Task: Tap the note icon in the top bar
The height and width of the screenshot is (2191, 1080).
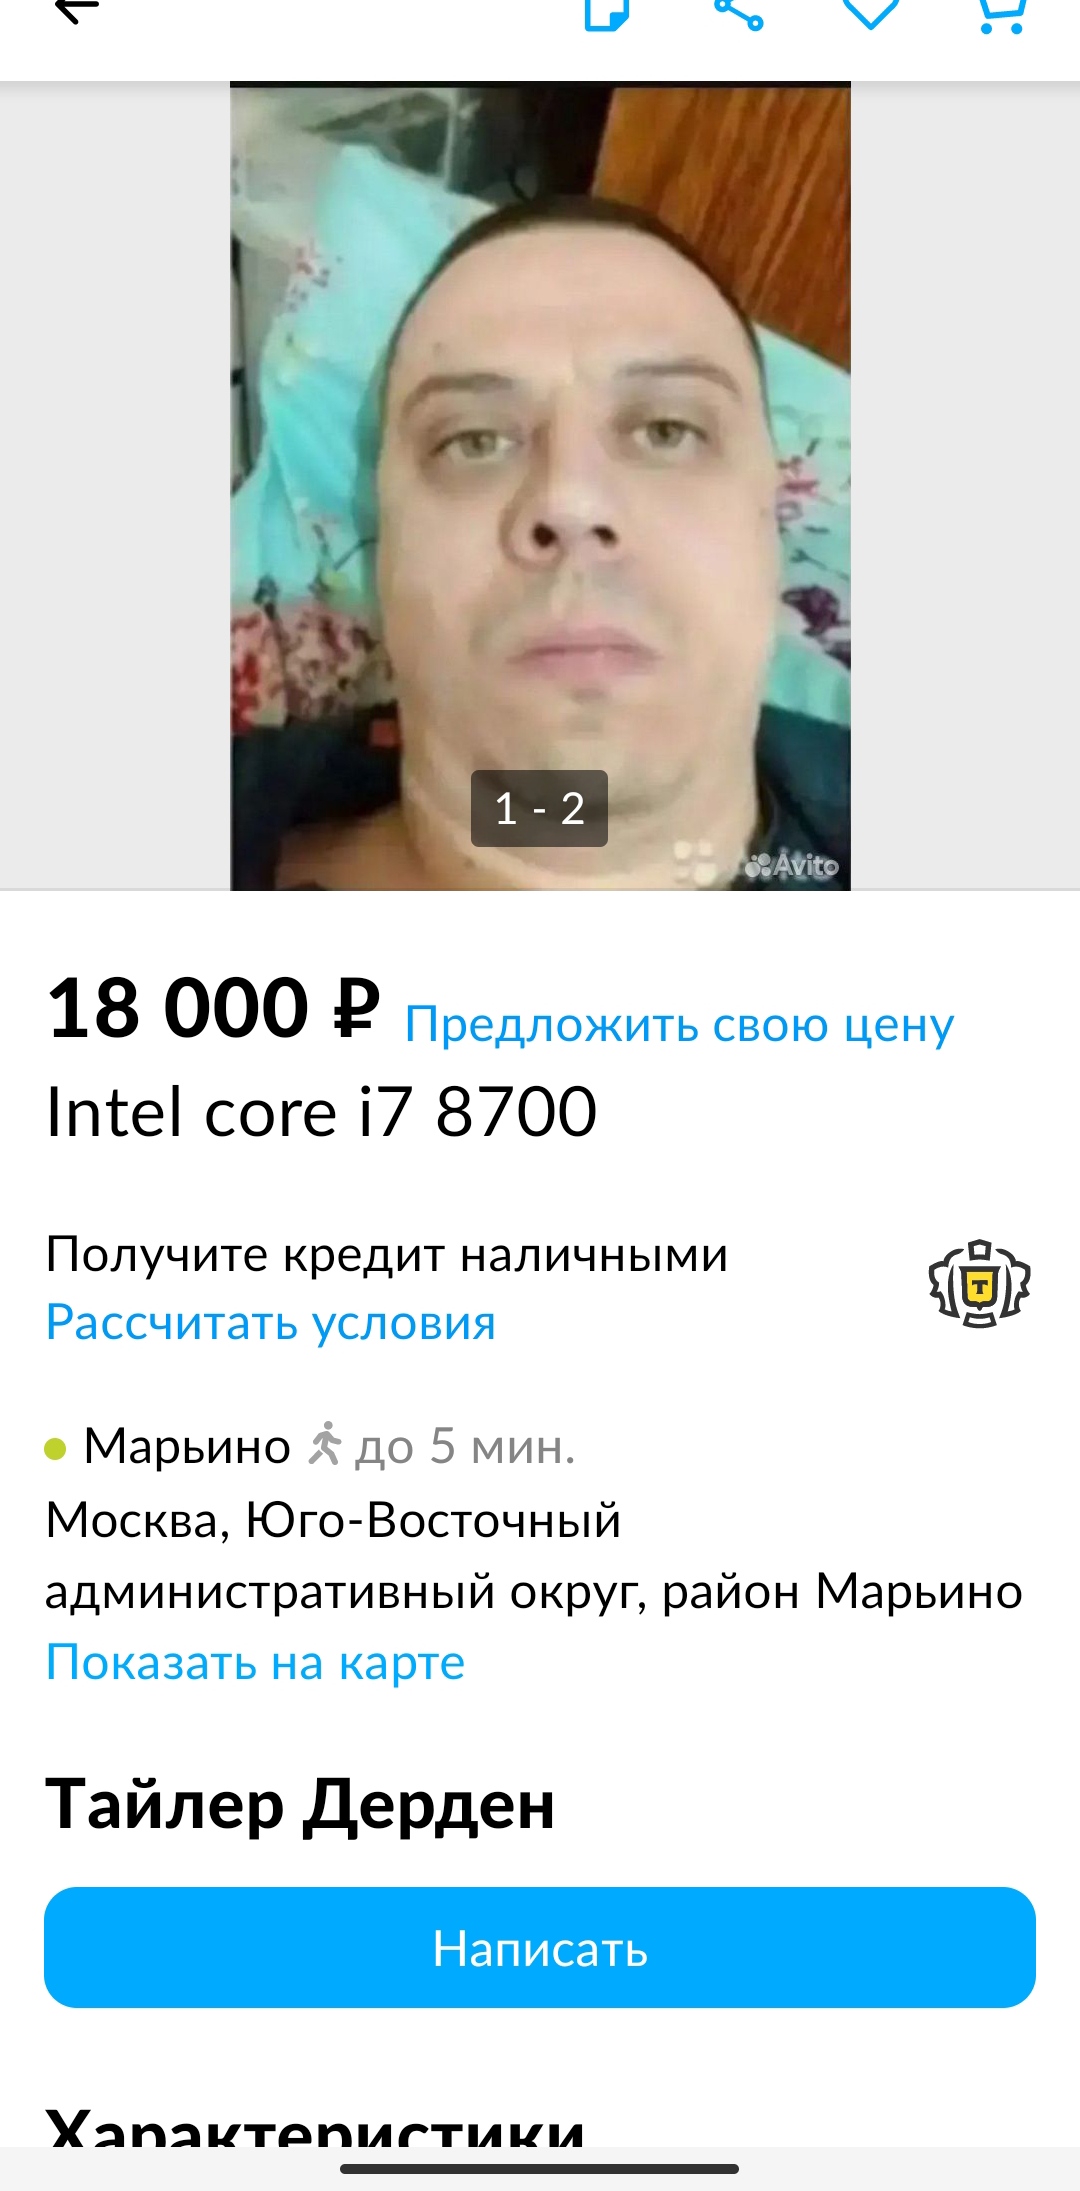Action: coord(607,12)
